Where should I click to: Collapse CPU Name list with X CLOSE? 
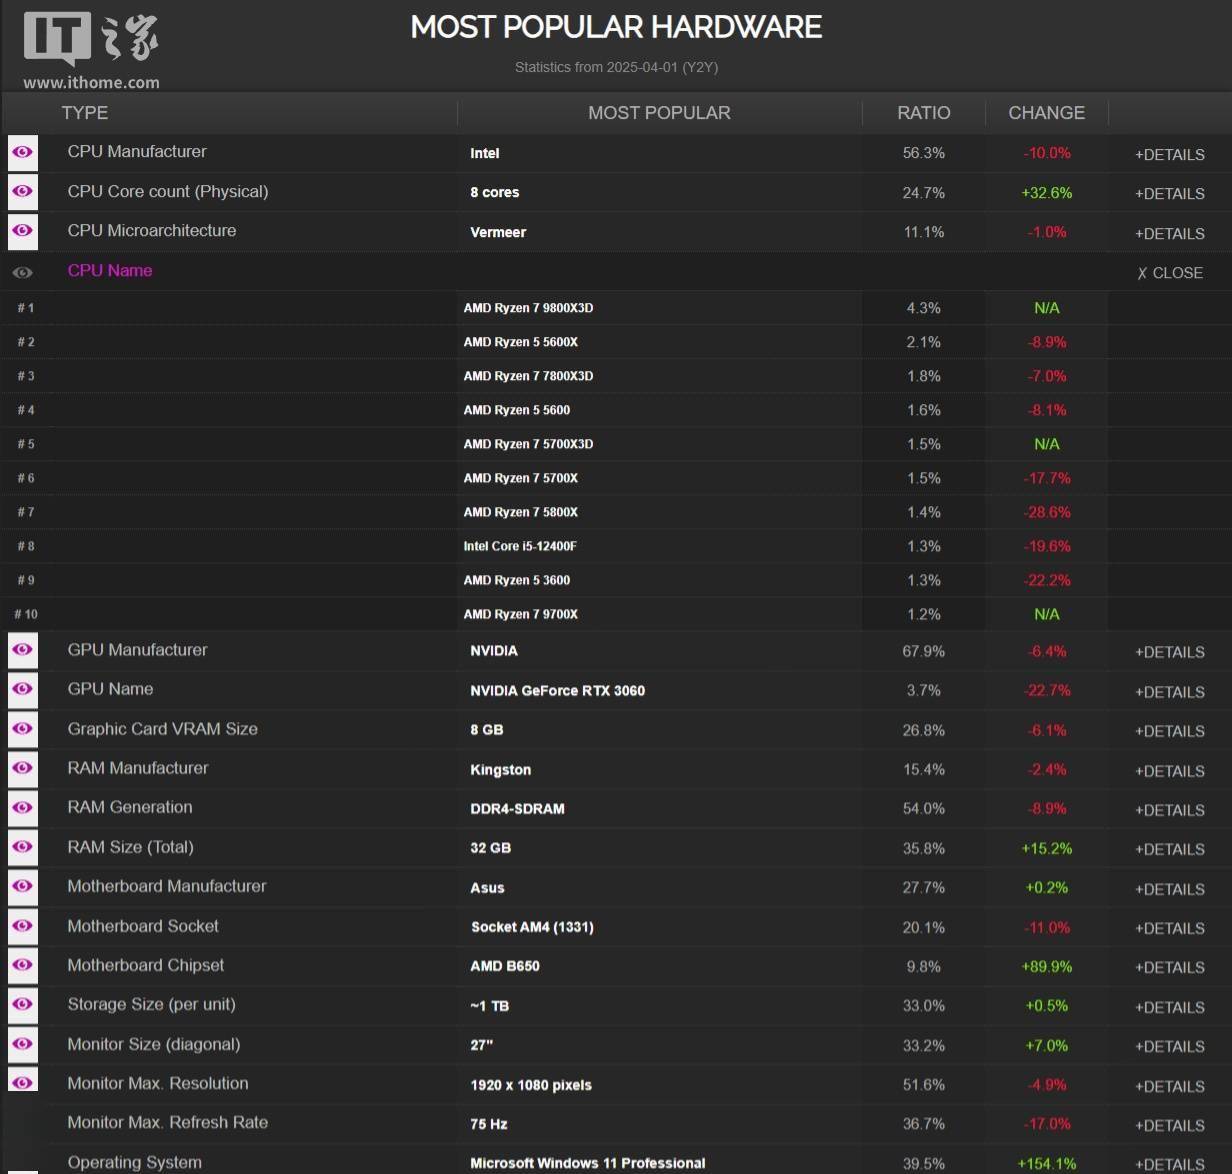(x=1169, y=273)
